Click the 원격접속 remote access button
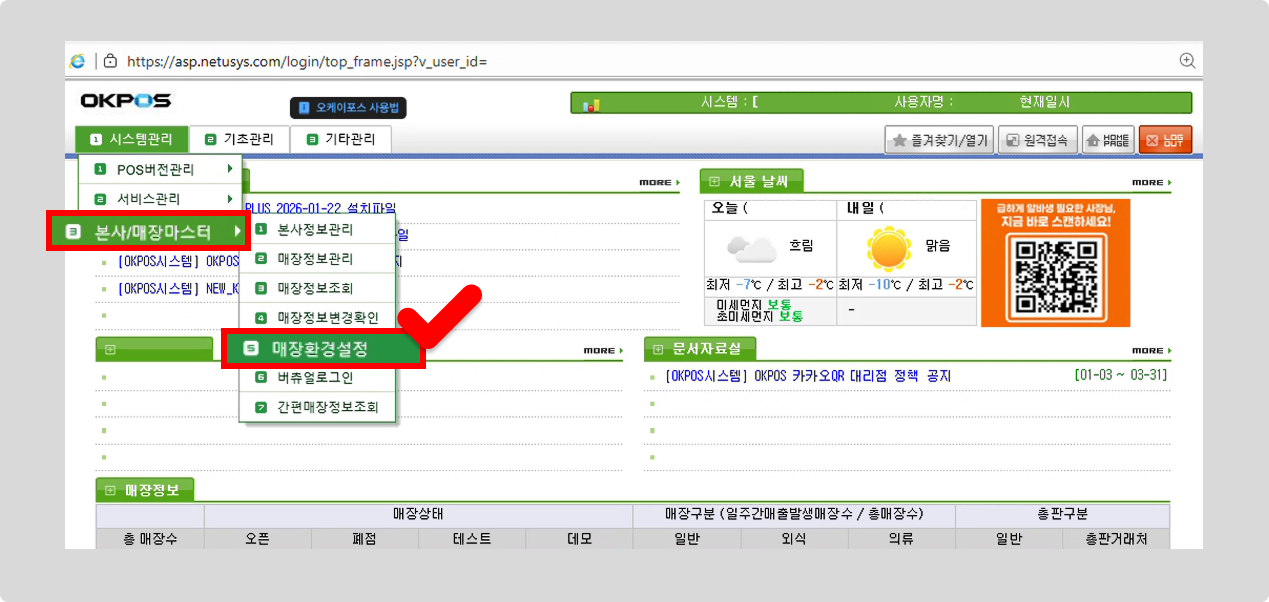The height and width of the screenshot is (602, 1269). tap(1037, 141)
